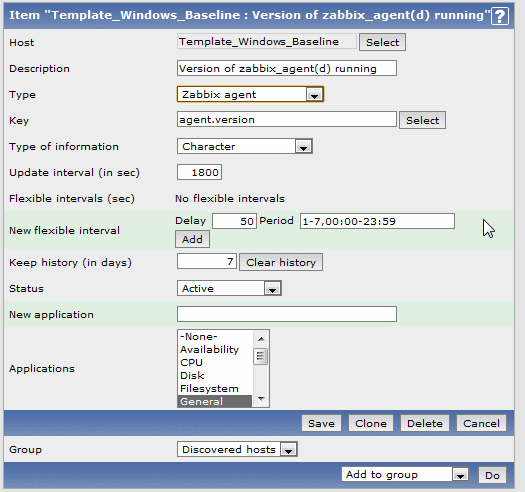Expand the Type of information dropdown
525x492 pixels.
coord(245,146)
